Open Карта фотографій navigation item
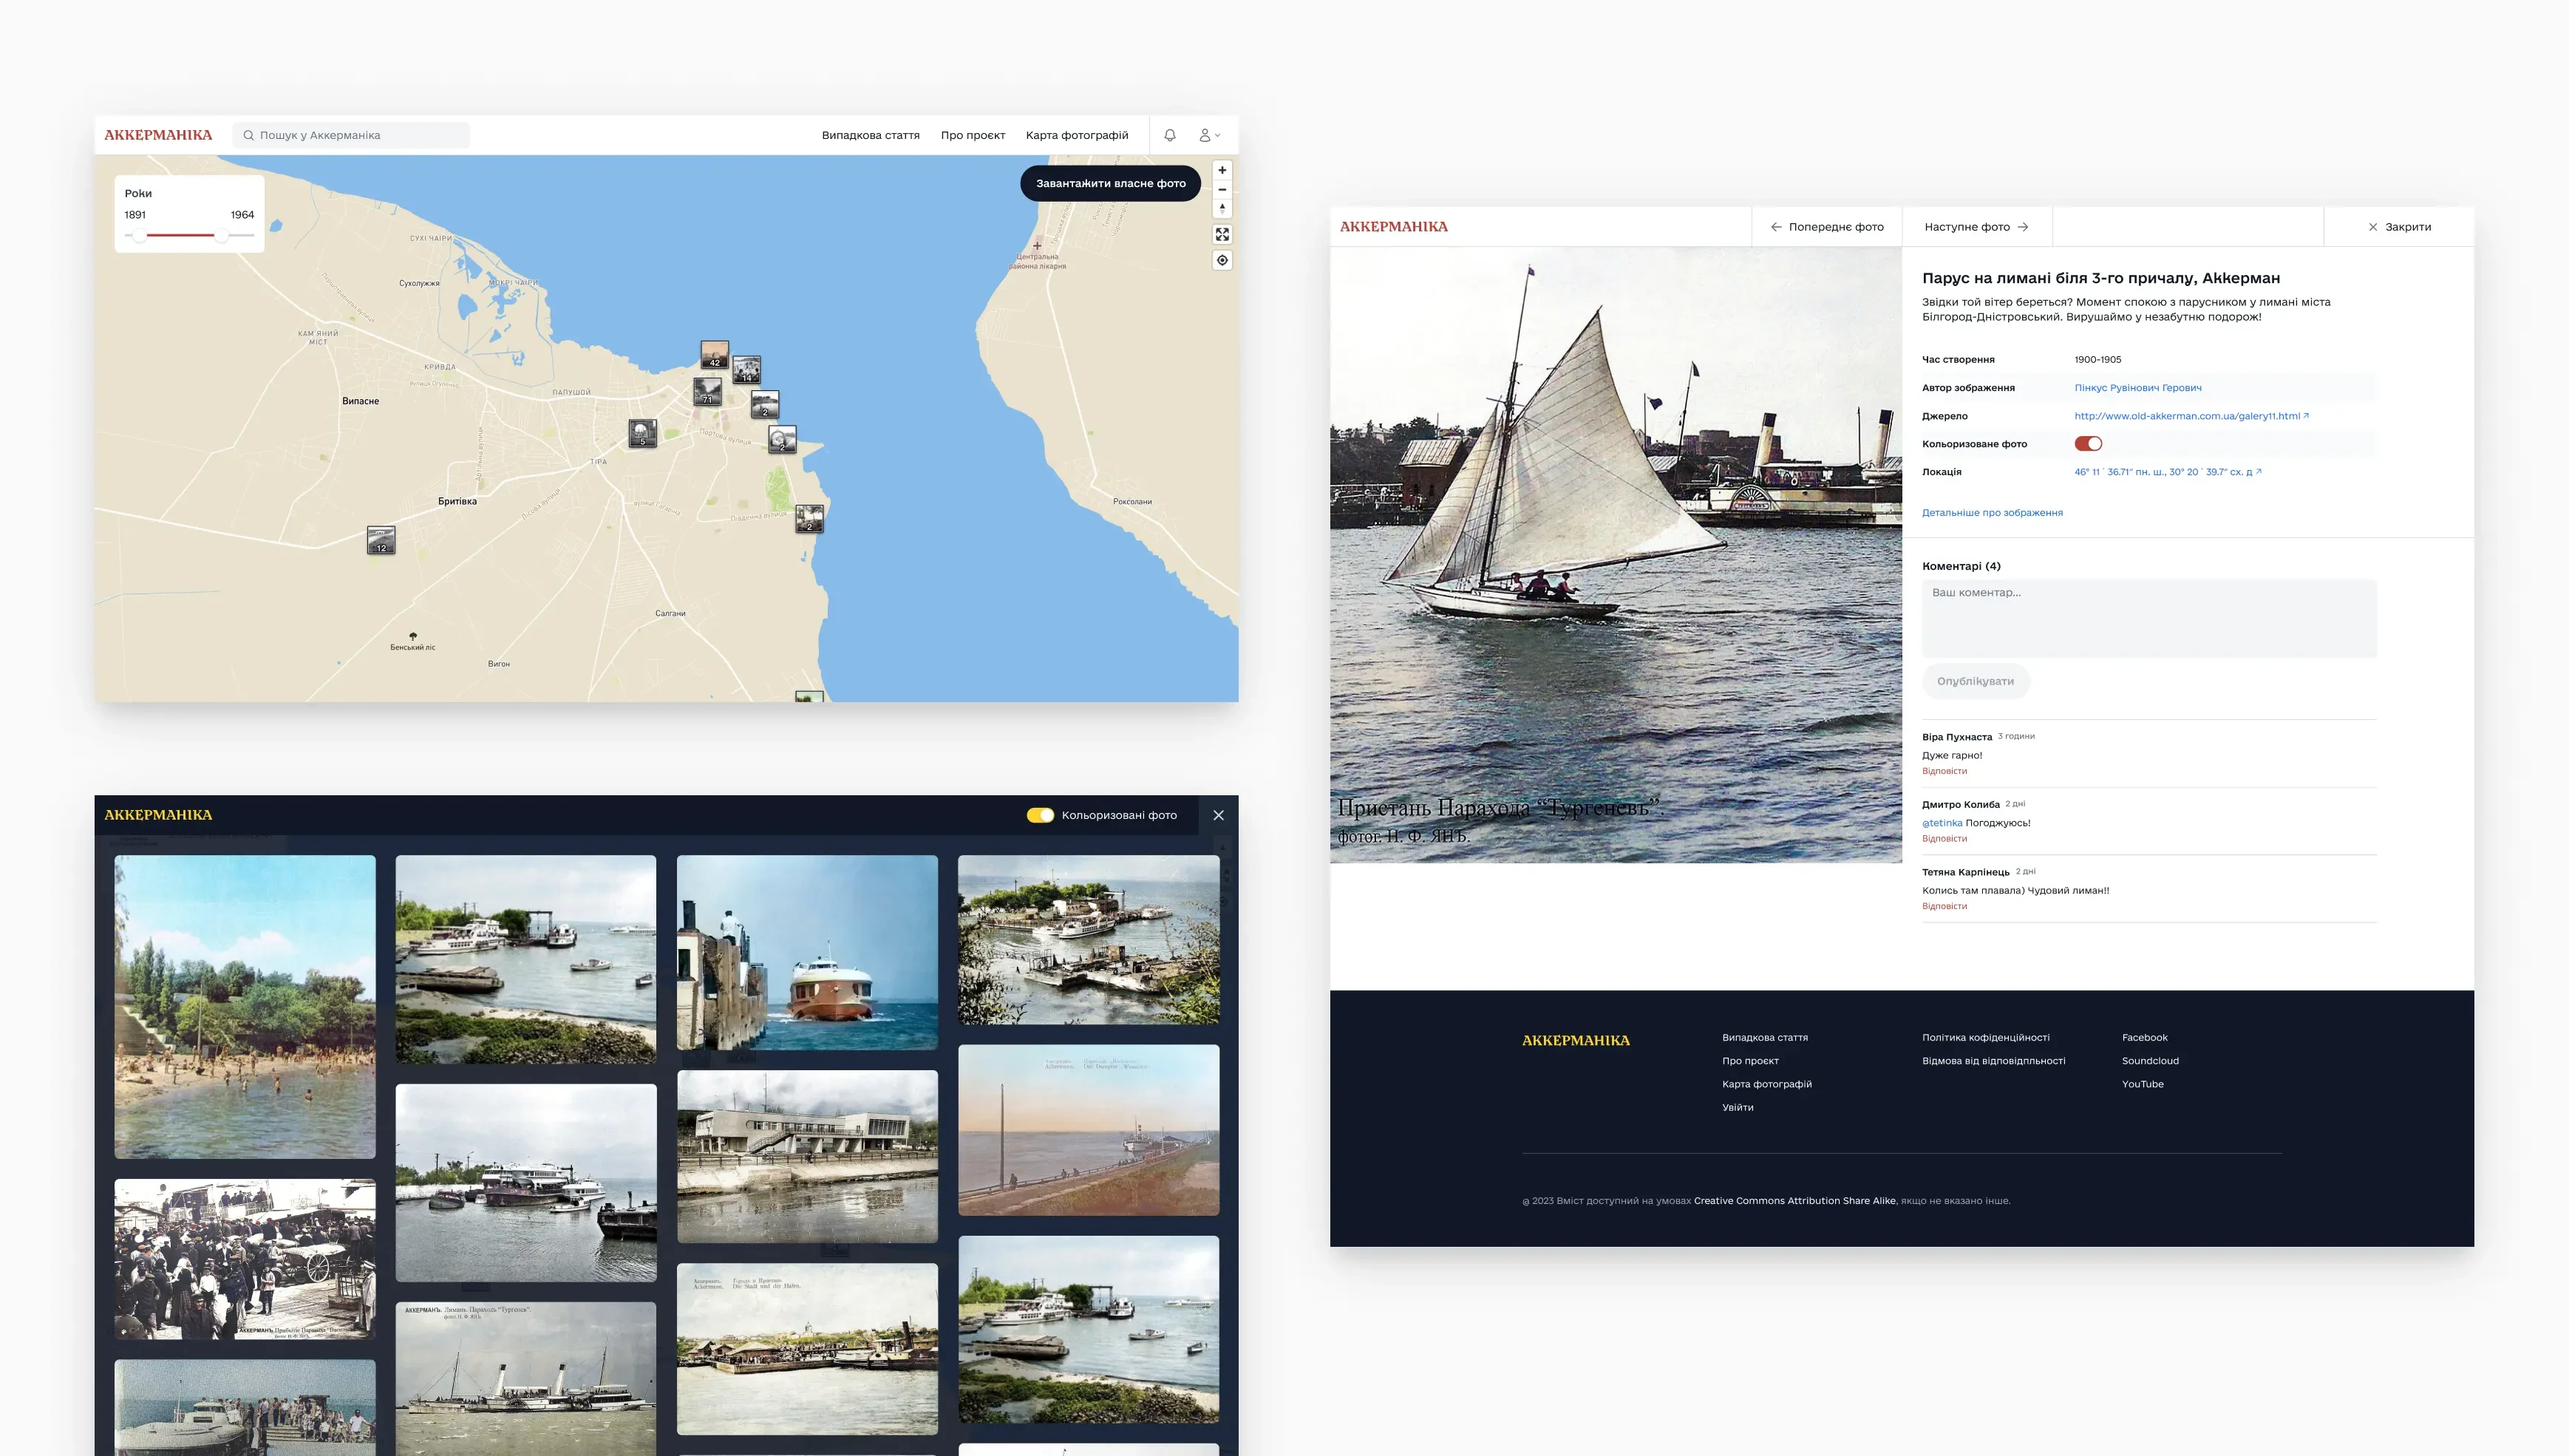 click(1076, 135)
